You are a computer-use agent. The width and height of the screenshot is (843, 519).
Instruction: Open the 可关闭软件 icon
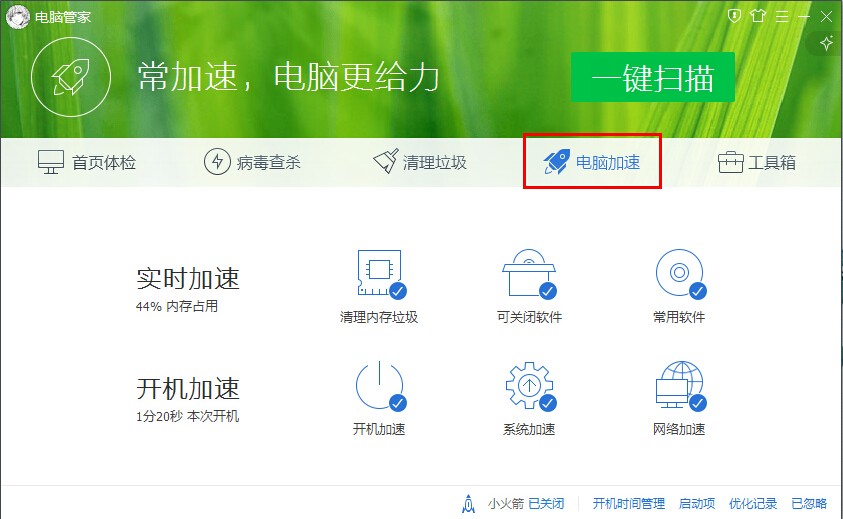529,274
